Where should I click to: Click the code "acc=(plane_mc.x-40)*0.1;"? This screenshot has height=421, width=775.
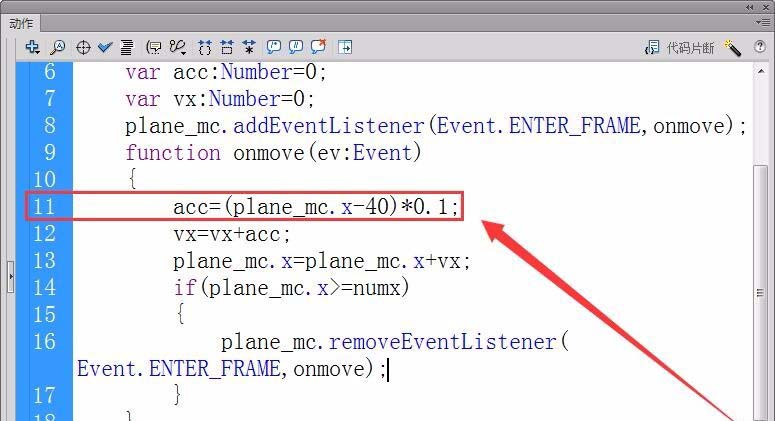point(316,207)
